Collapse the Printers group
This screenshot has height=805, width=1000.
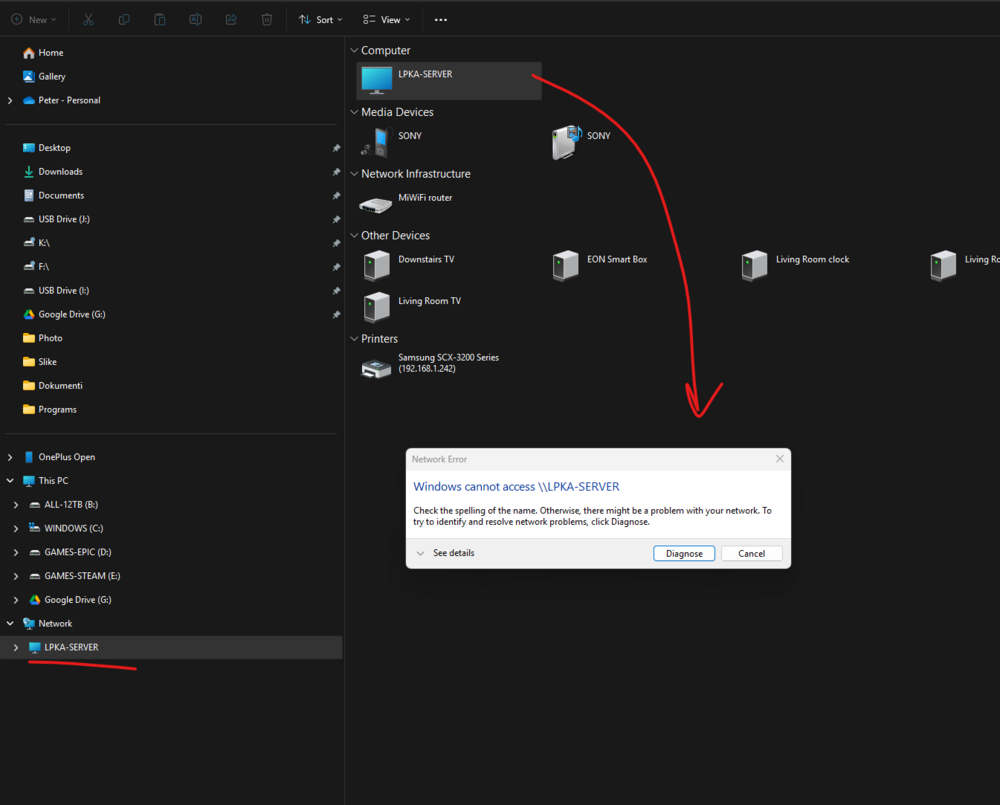click(x=354, y=339)
